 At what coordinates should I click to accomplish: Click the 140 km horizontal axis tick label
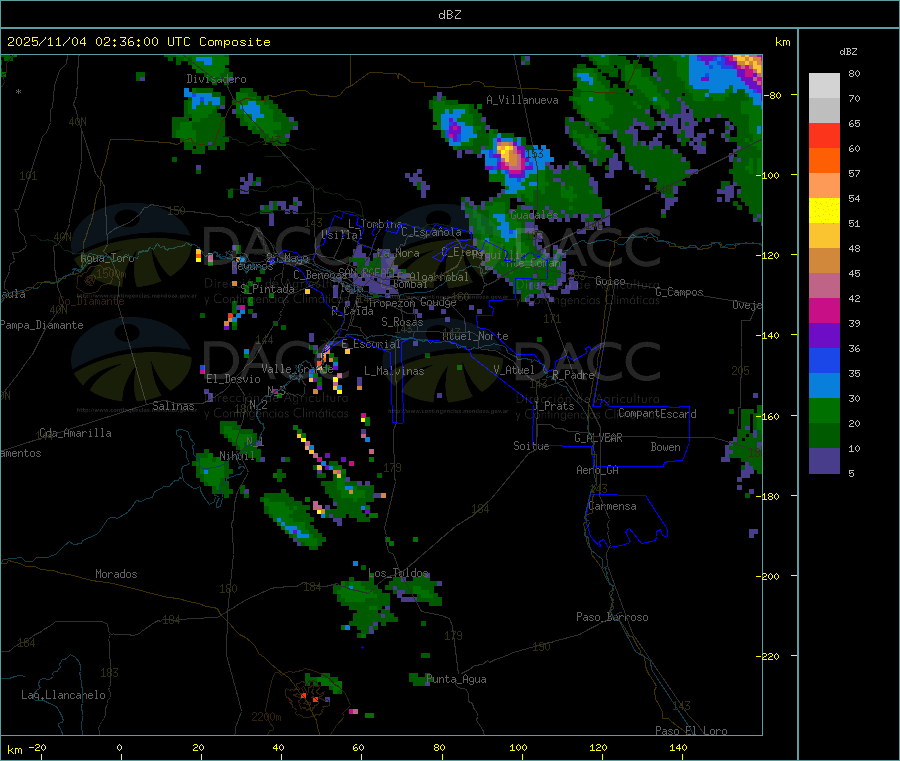pyautogui.click(x=678, y=747)
